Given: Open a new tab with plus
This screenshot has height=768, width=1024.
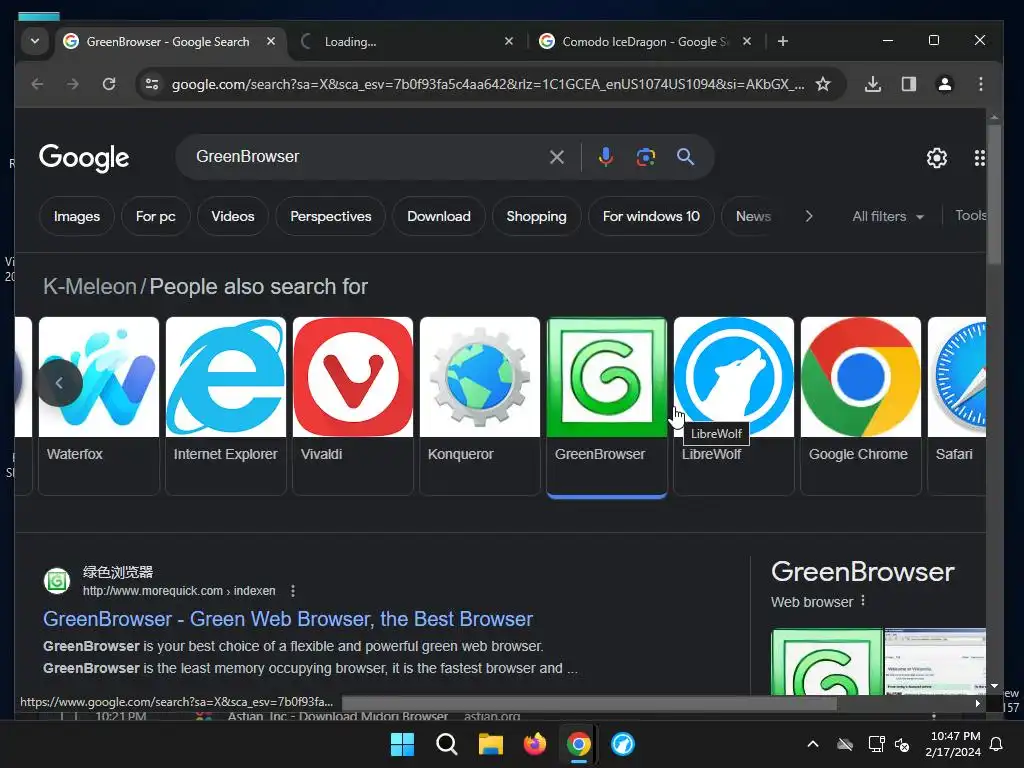Looking at the screenshot, I should click(x=782, y=41).
